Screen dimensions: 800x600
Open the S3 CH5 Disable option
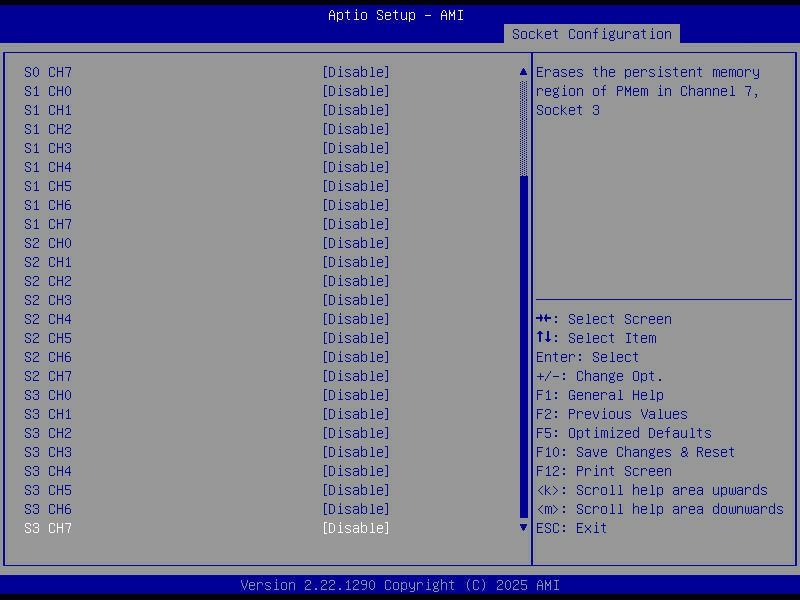coord(356,490)
